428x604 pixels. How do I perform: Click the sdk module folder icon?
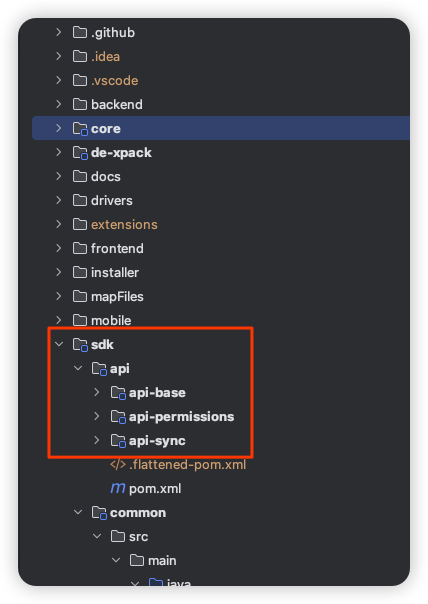[80, 344]
